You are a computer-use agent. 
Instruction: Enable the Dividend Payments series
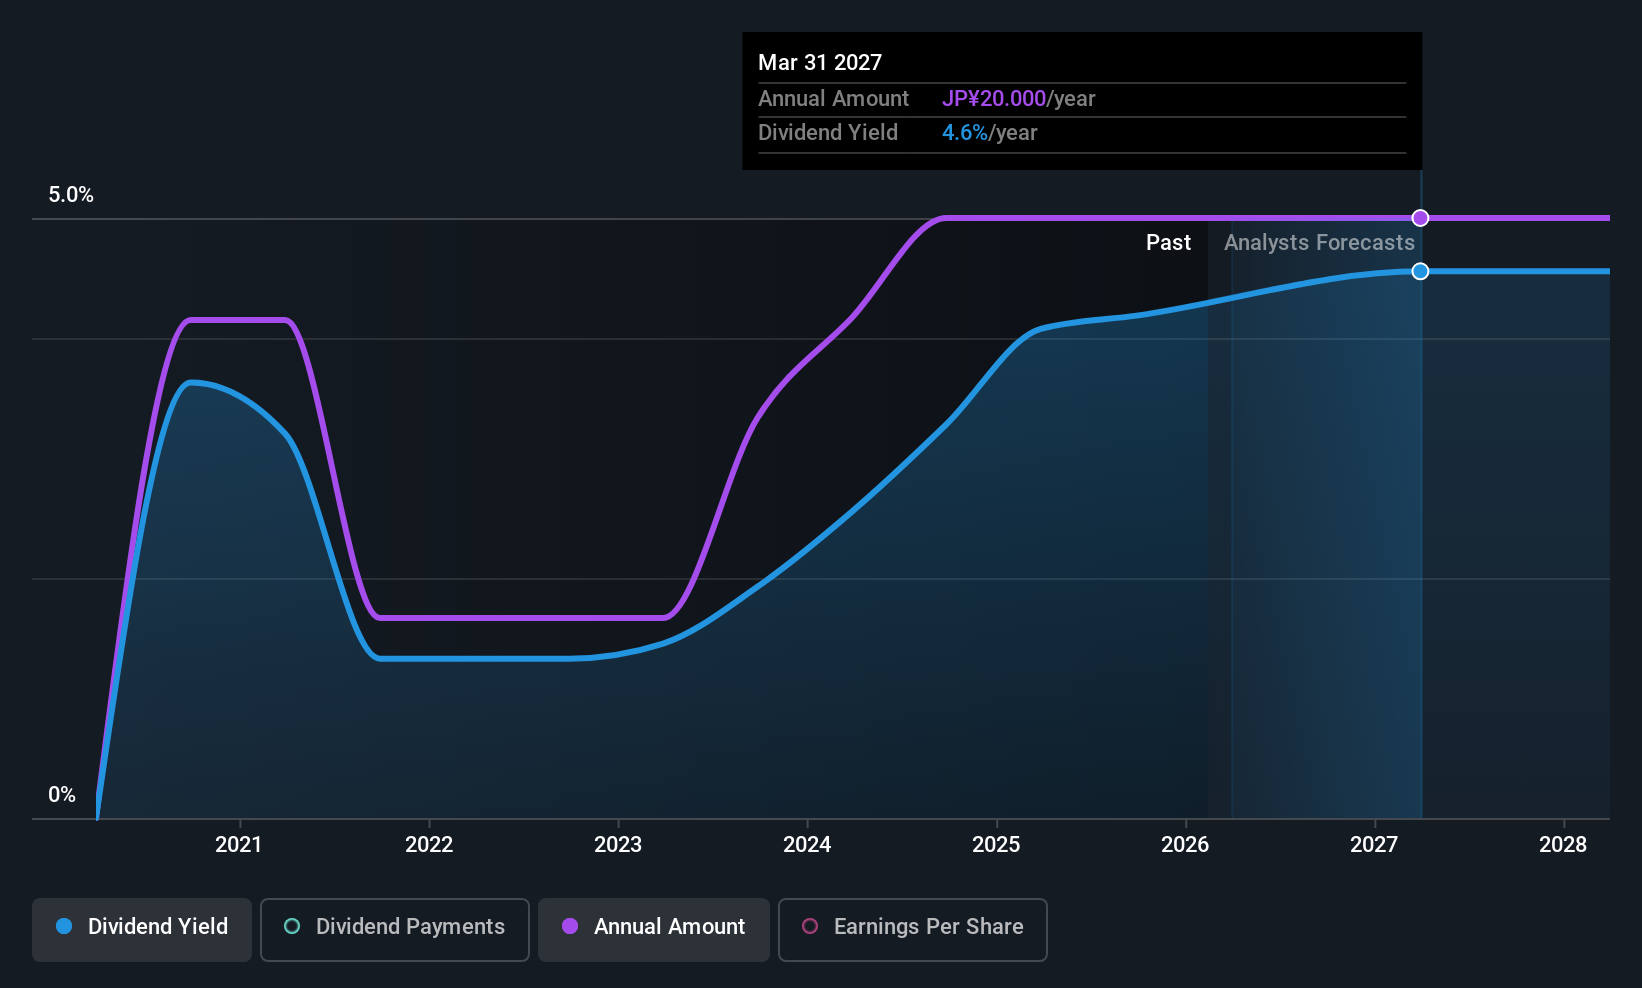click(395, 929)
